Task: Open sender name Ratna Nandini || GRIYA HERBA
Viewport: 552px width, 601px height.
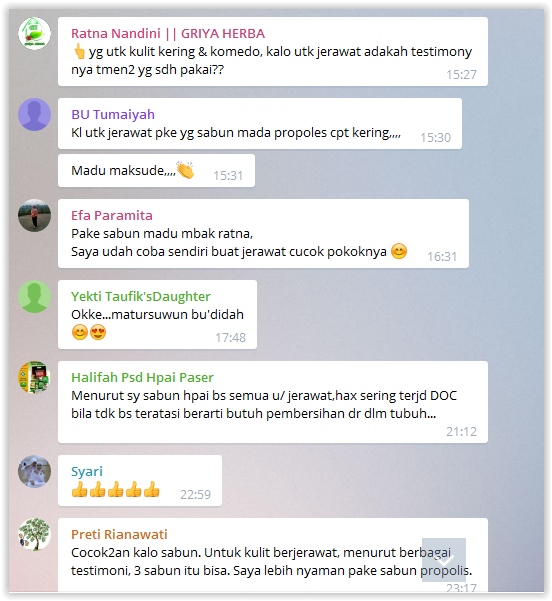Action: click(168, 34)
